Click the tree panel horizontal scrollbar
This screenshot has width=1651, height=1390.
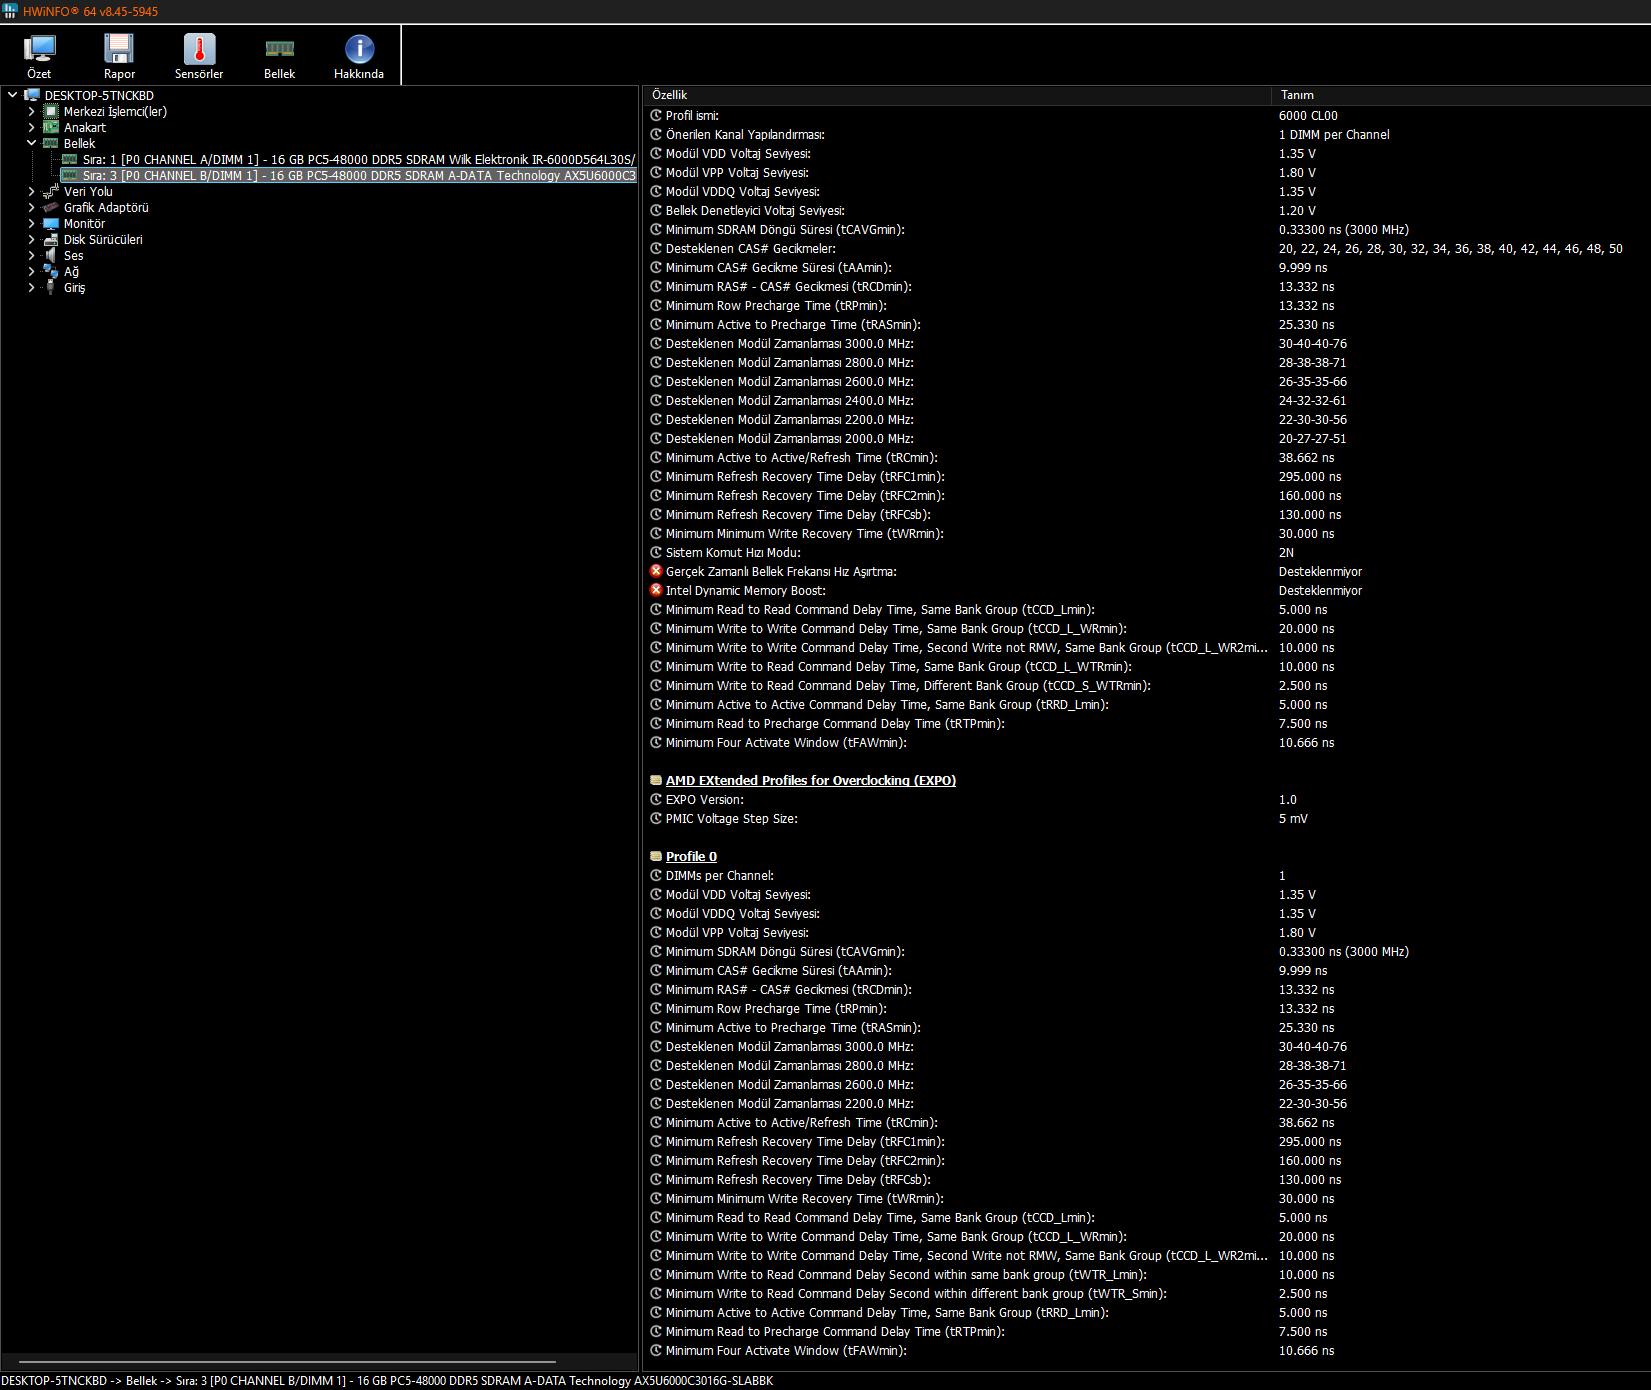(x=287, y=1361)
